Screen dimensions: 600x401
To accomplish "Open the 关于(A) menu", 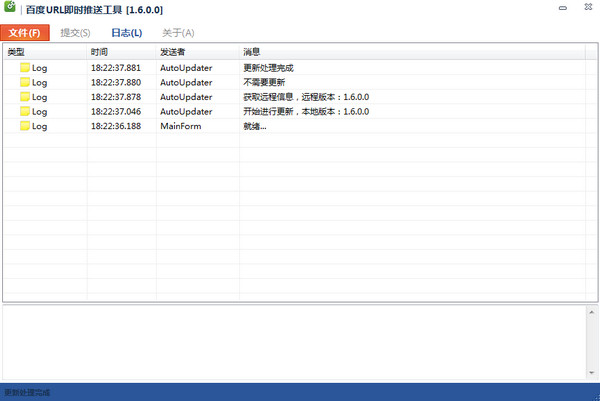I will (178, 33).
